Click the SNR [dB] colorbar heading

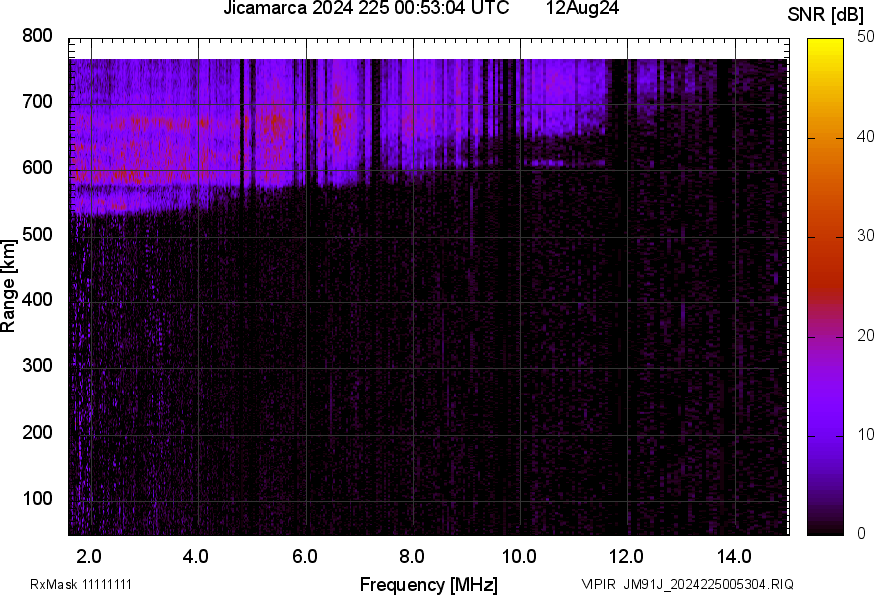click(x=825, y=15)
